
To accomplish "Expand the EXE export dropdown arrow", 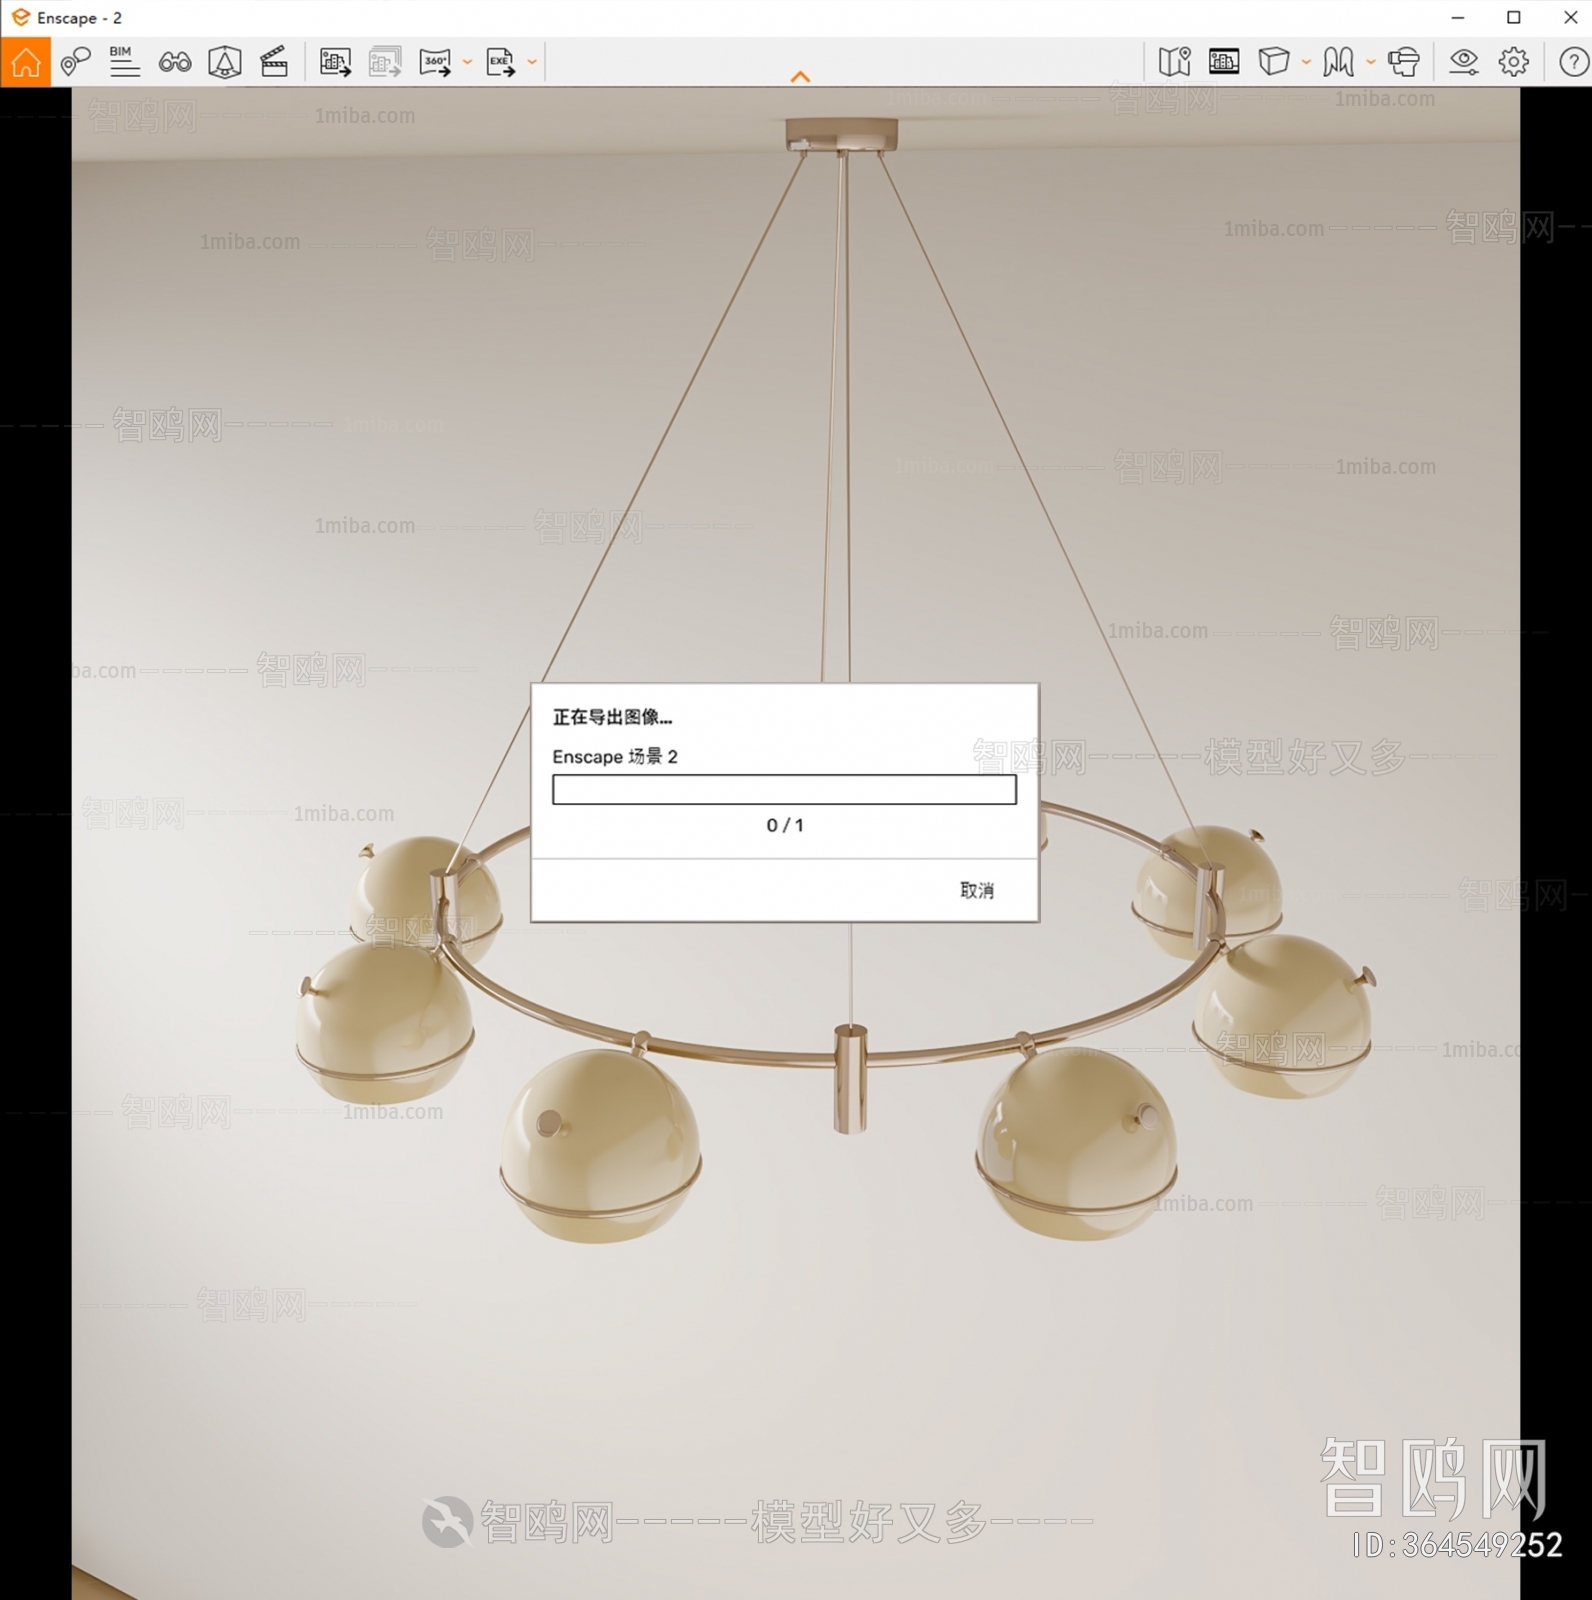I will coord(532,62).
